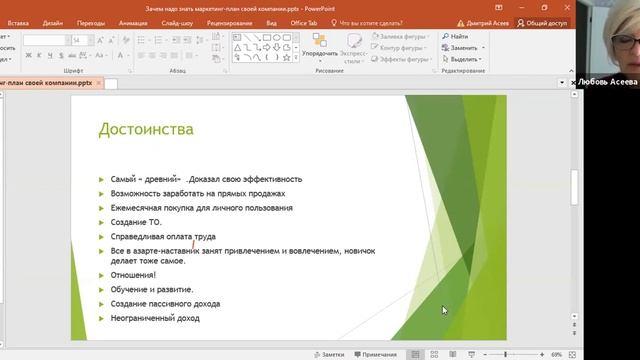Screen dimensions: 640x360
Task: Increase the list indent level
Action: coord(187,40)
